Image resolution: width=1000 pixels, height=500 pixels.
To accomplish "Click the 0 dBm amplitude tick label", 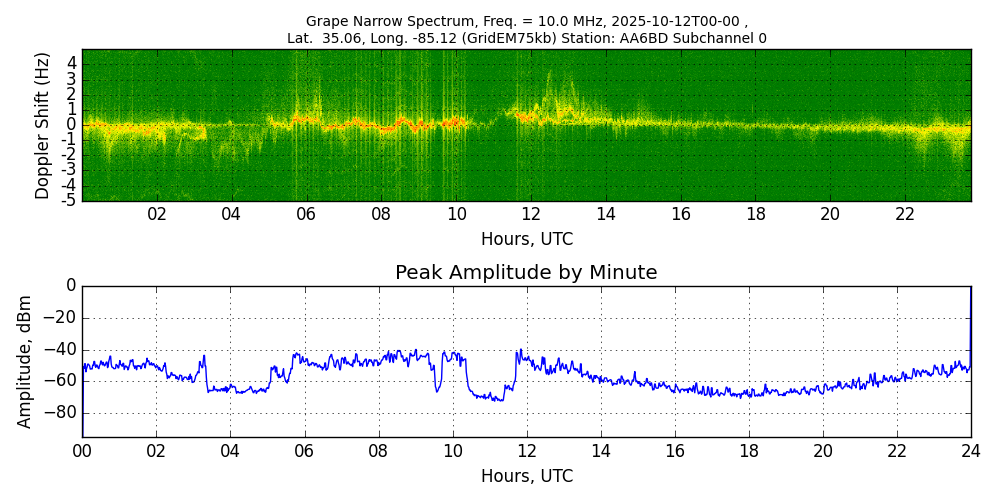I will [70, 286].
